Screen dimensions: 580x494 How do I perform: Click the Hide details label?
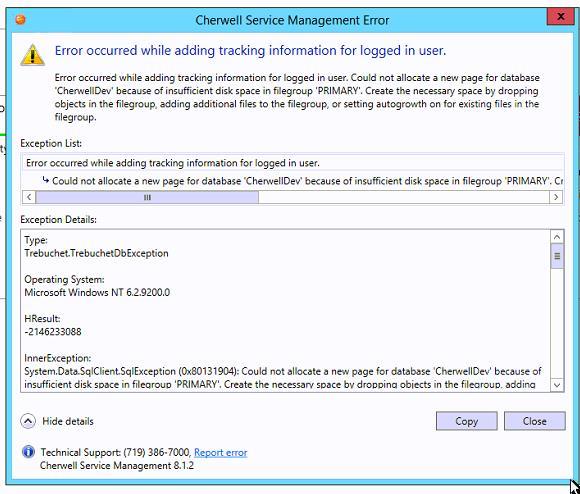68,421
